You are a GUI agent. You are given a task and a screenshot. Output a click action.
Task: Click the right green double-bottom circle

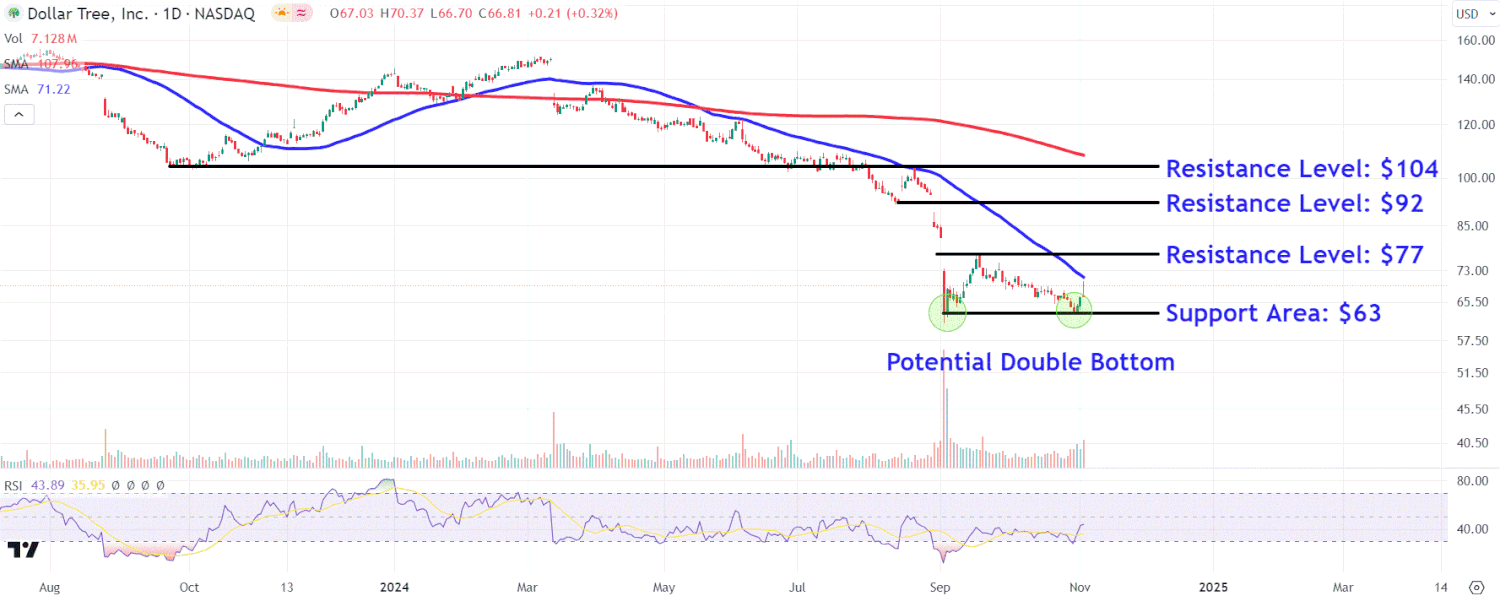click(1074, 311)
